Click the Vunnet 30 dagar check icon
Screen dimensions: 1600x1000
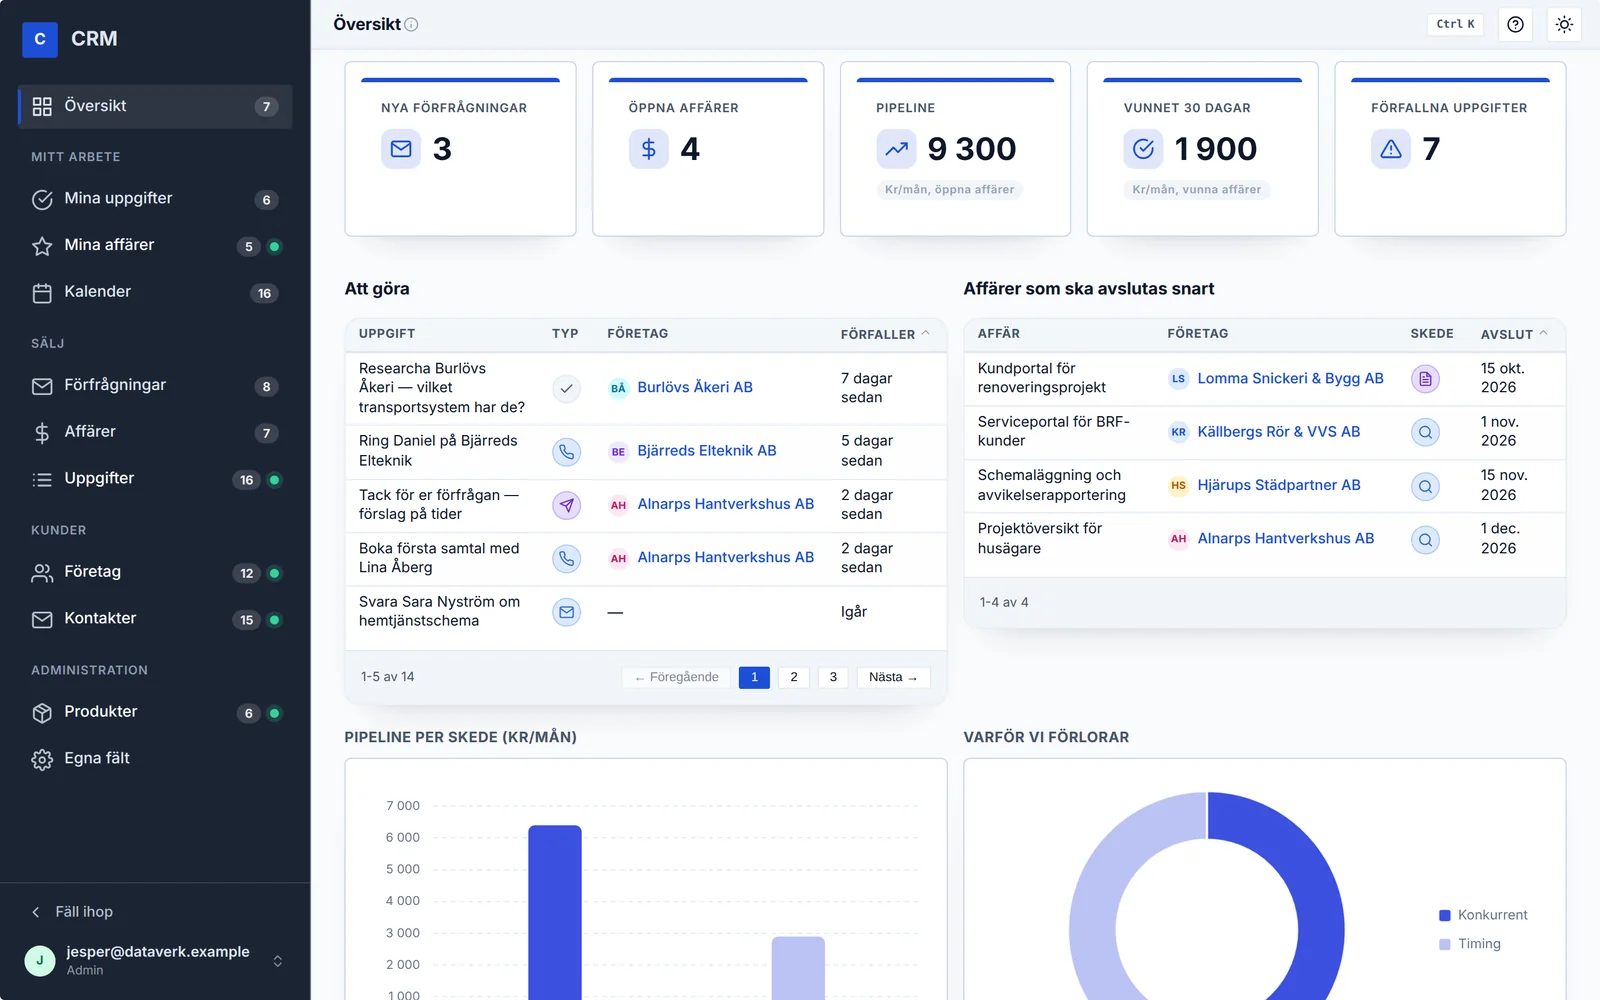[1143, 149]
